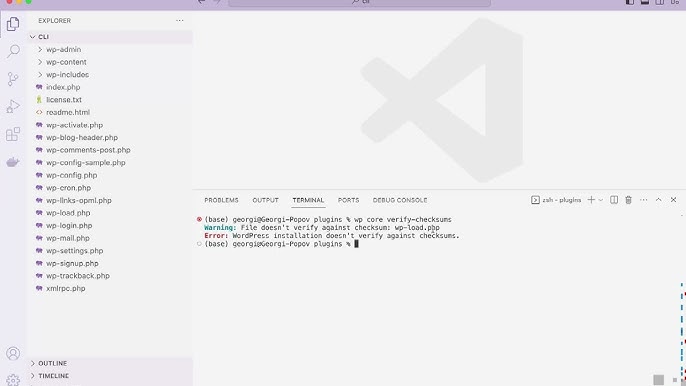Viewport: 686px width, 386px height.
Task: Switch to the PROBLEMS tab
Action: [221, 200]
